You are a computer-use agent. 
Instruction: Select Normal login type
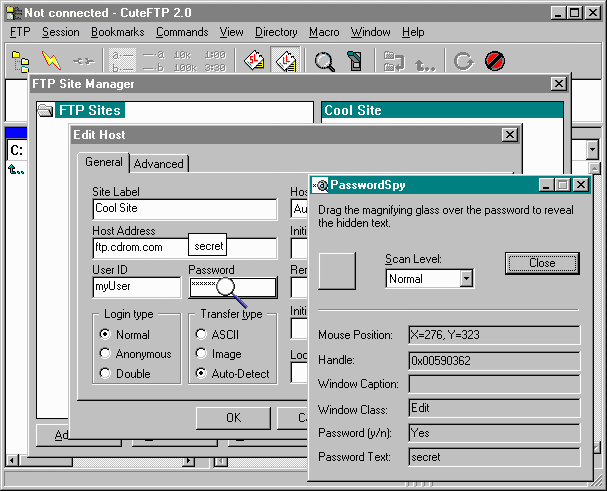105,334
